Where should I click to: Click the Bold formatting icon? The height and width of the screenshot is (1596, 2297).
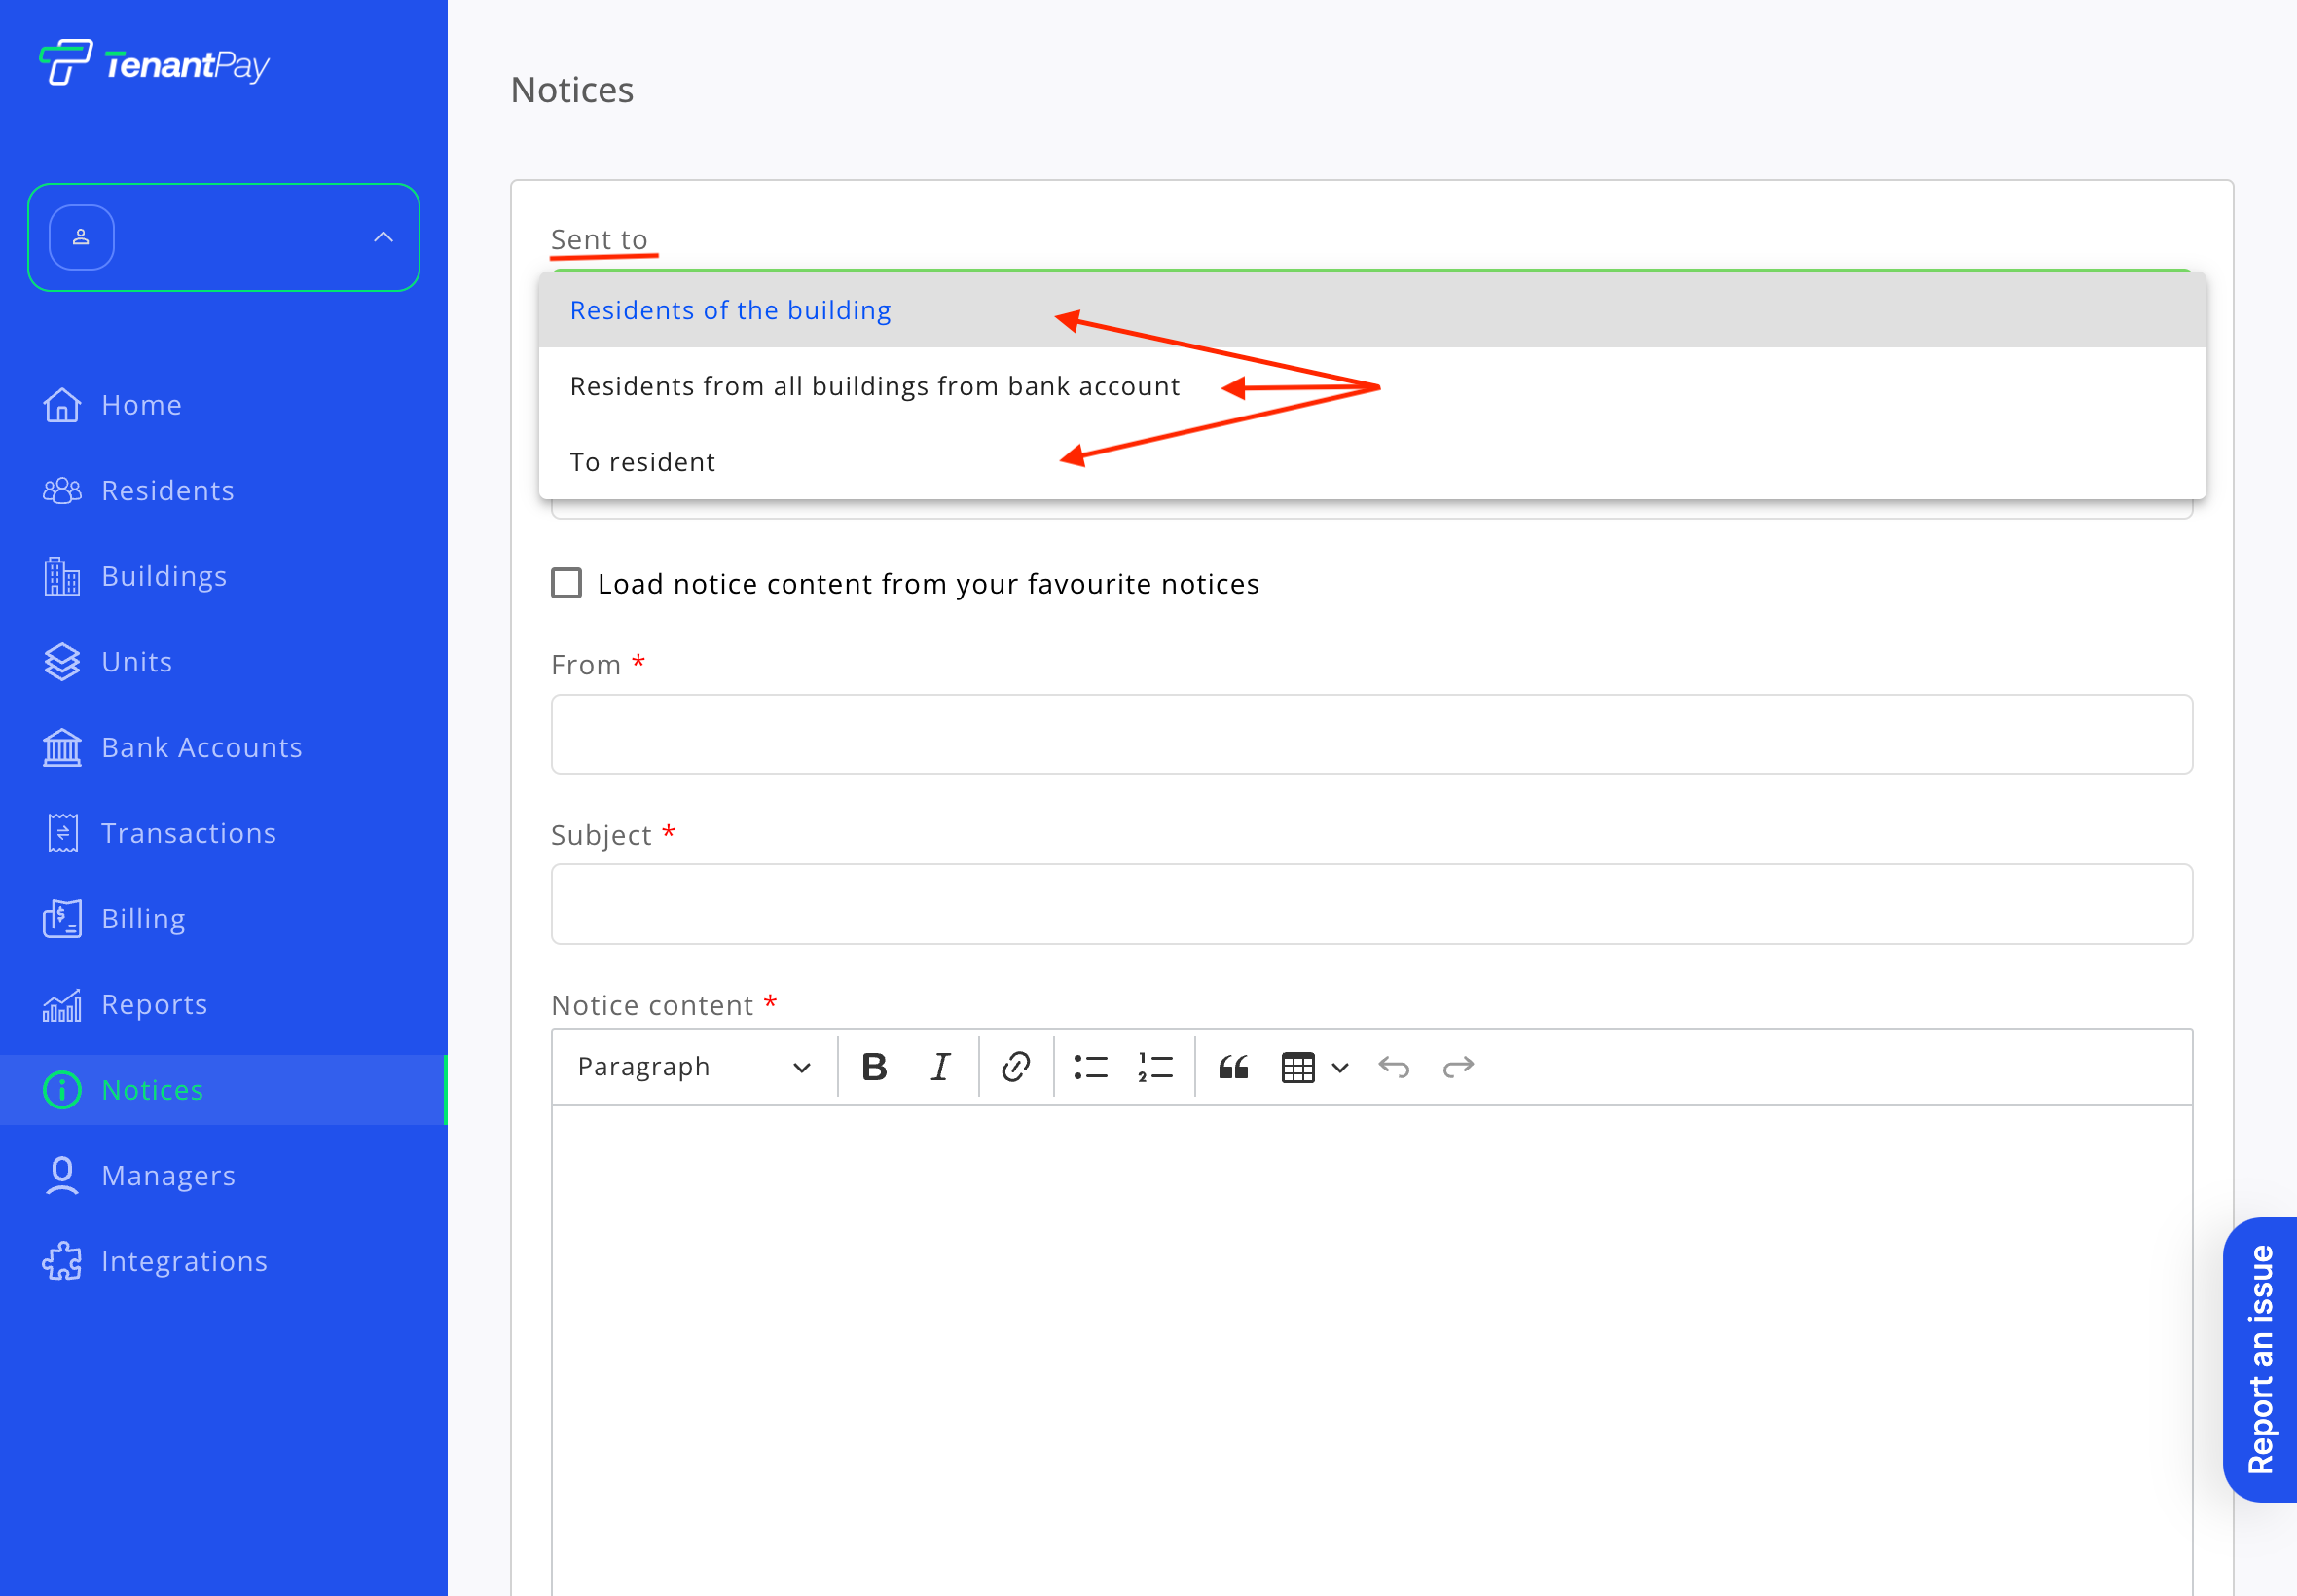[x=874, y=1067]
